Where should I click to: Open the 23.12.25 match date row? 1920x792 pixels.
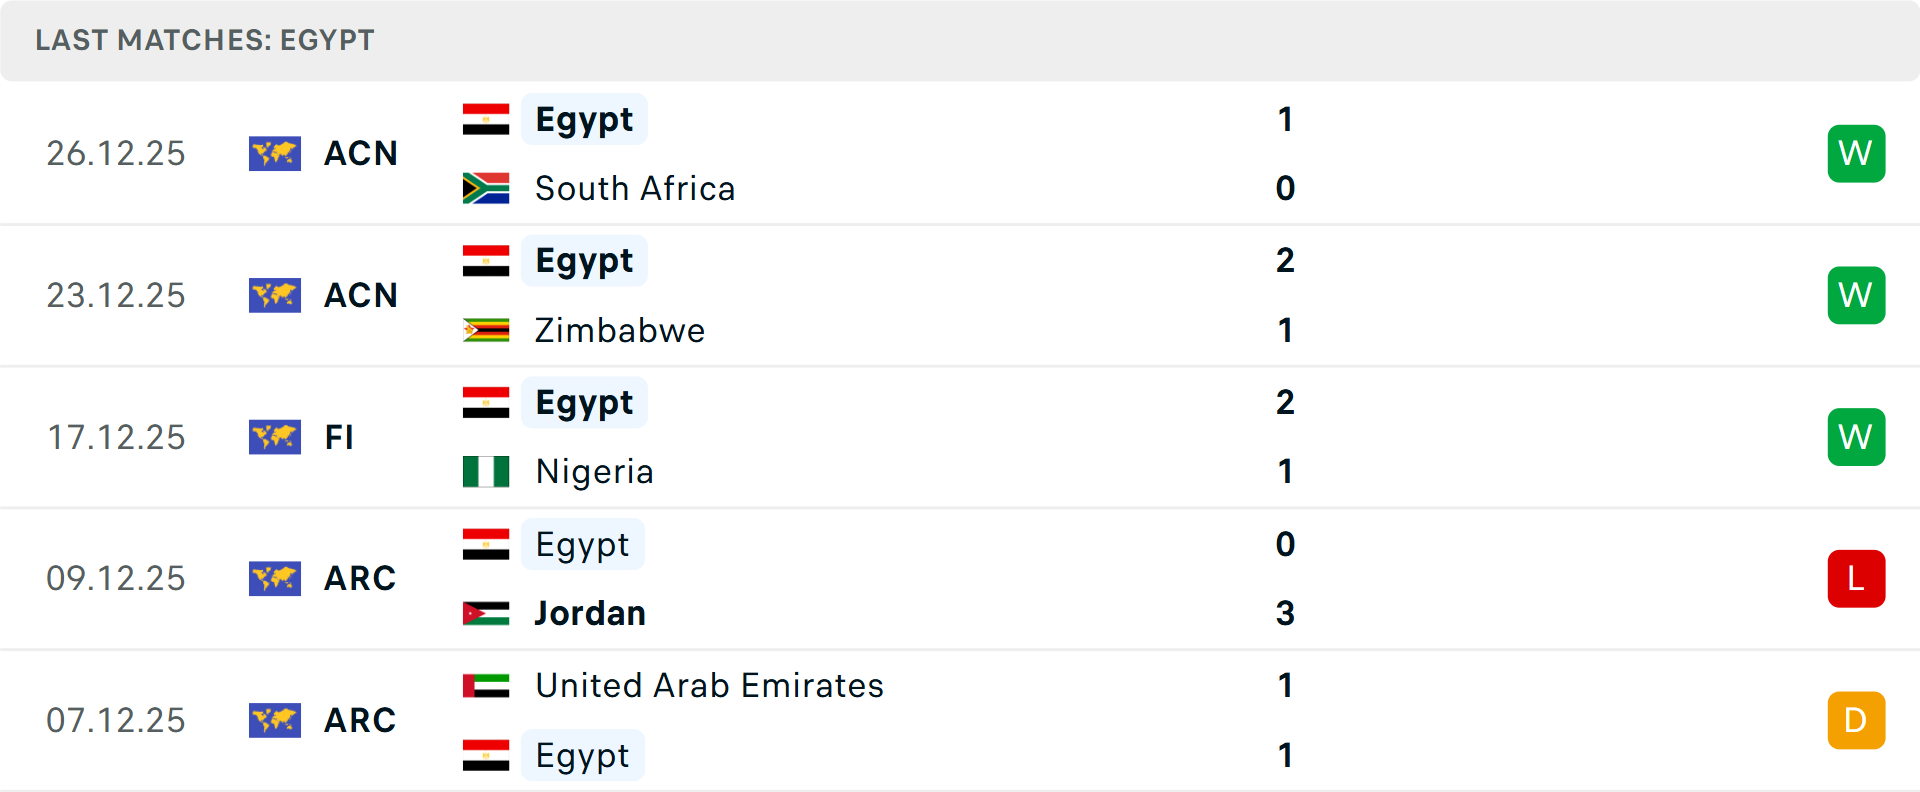point(116,296)
